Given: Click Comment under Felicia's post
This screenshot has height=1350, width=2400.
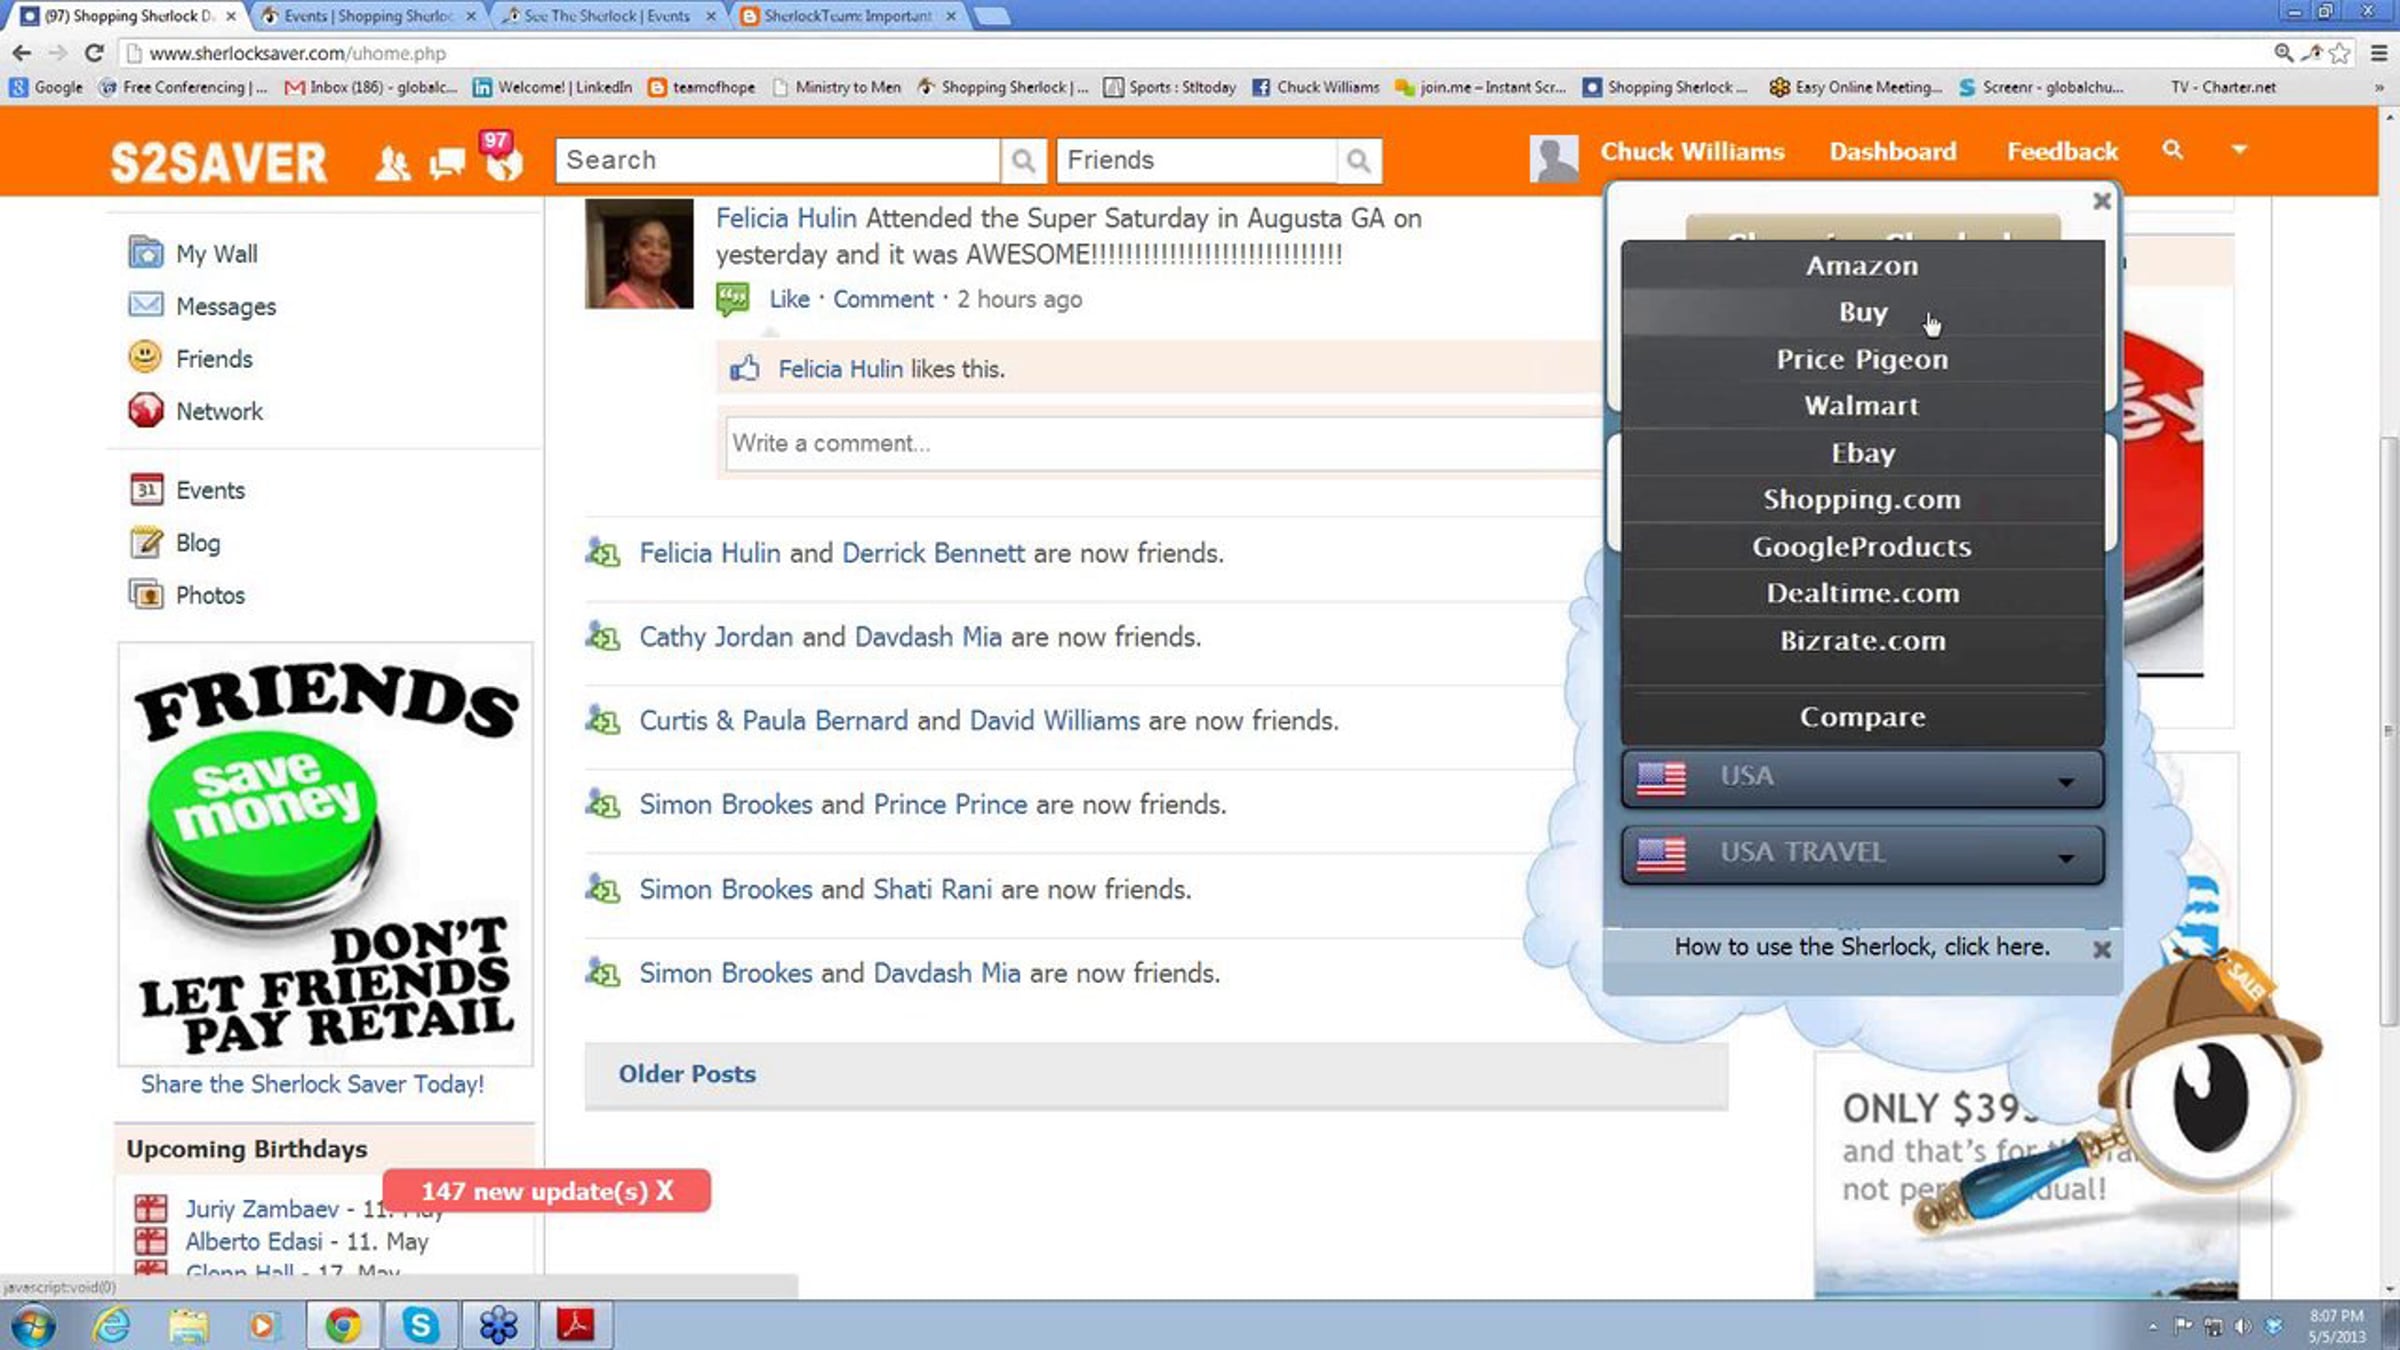Looking at the screenshot, I should tap(883, 299).
